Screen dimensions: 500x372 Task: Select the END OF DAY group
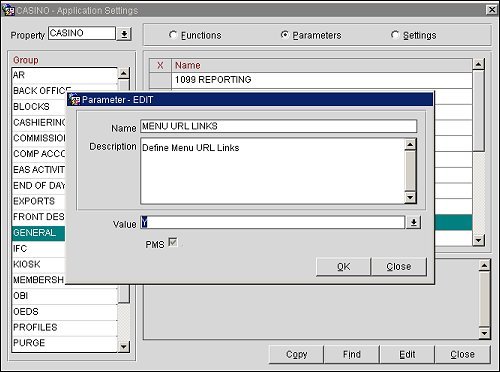point(39,185)
